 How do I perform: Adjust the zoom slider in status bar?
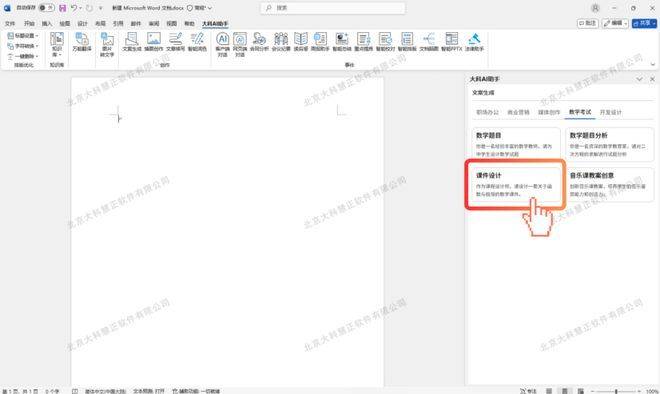click(x=616, y=391)
